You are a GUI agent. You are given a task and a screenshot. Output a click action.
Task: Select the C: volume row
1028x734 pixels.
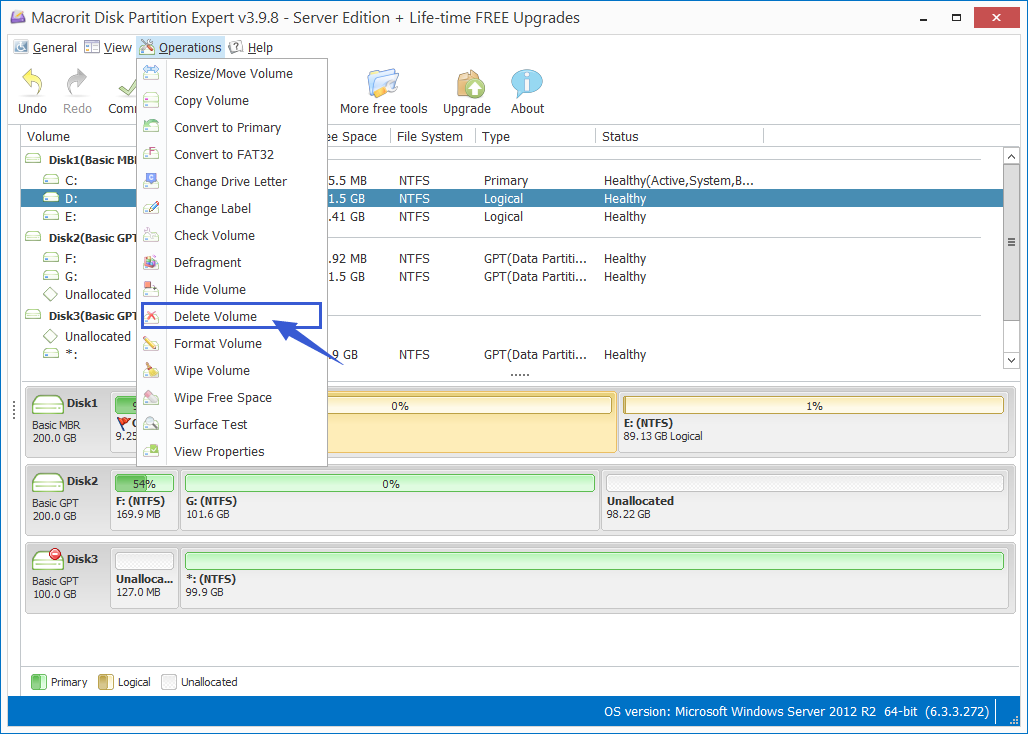pos(512,180)
